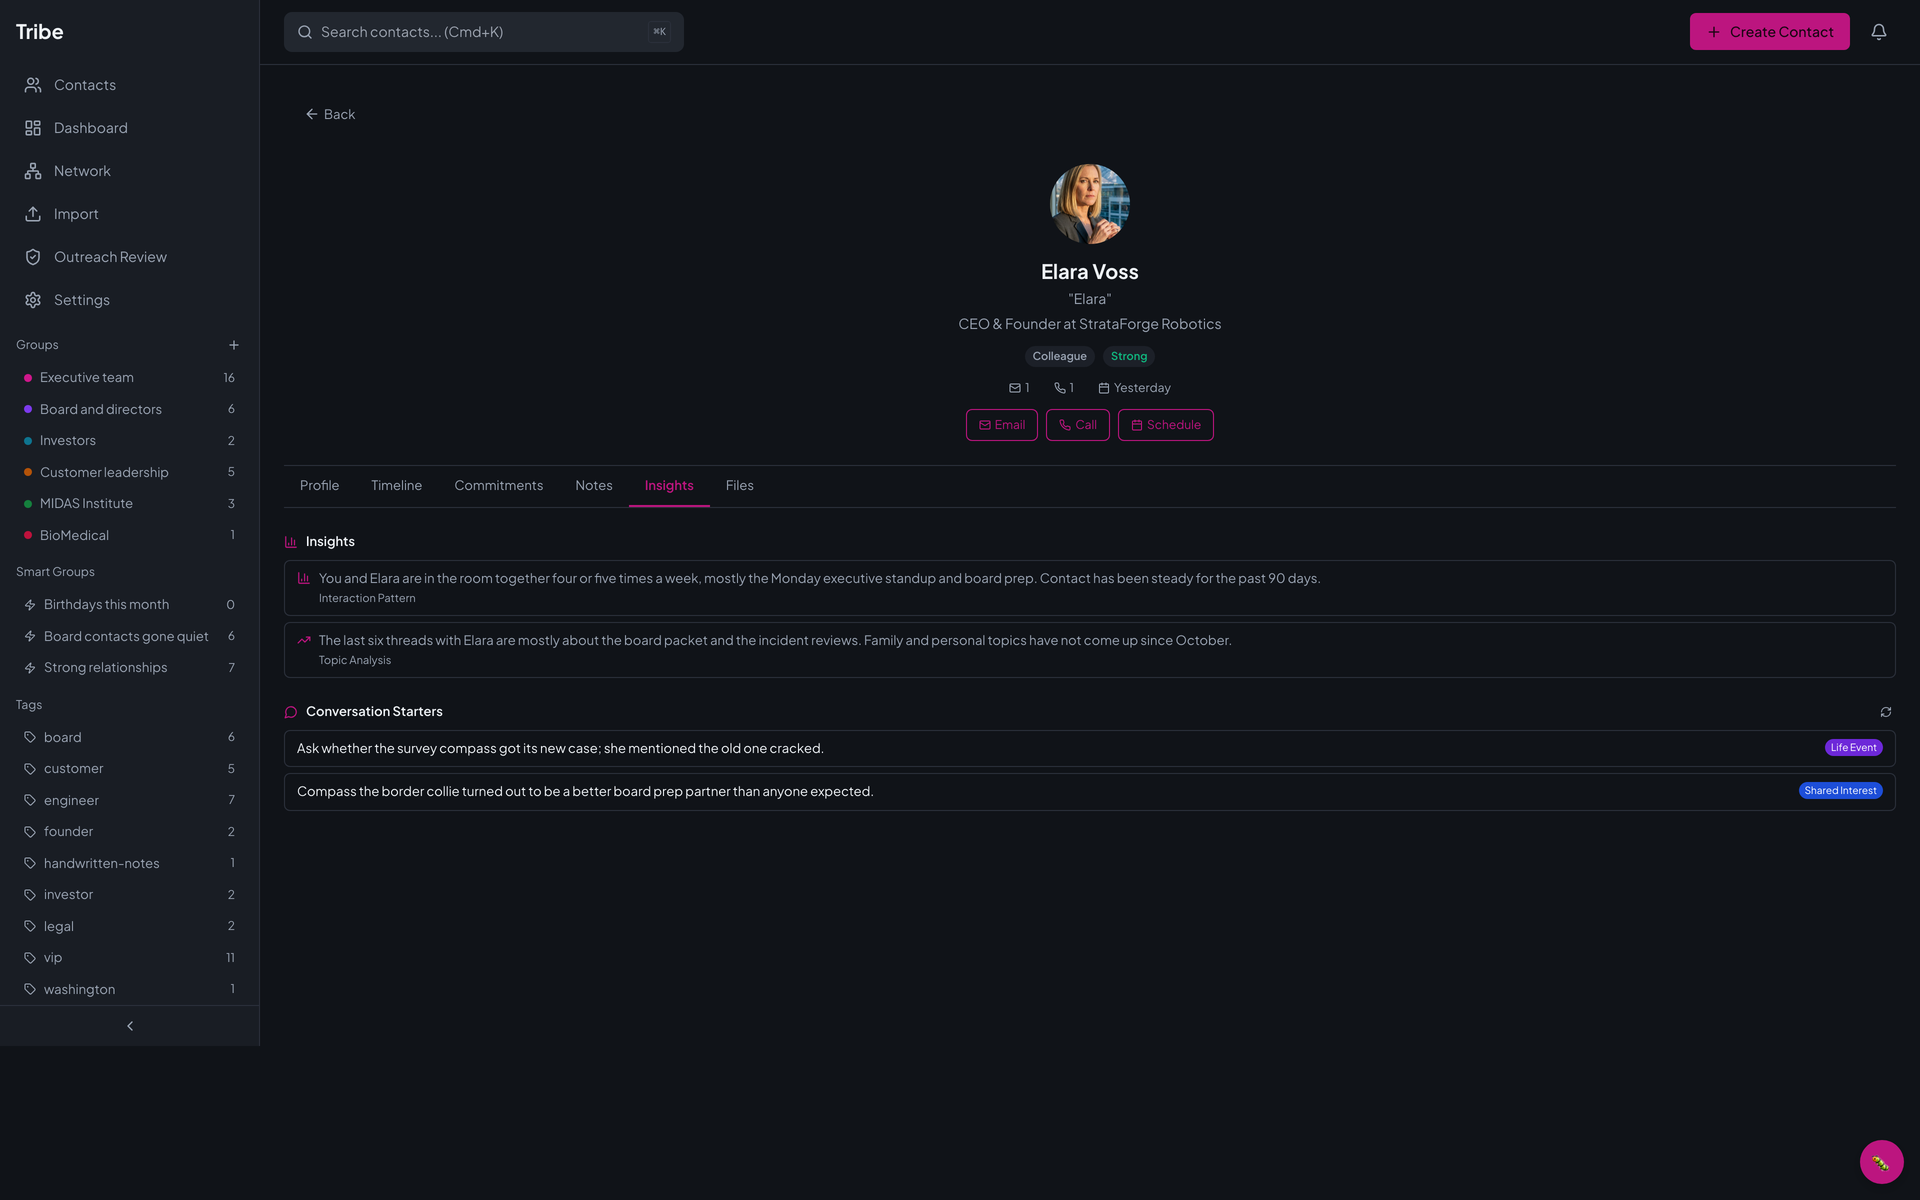
Task: Open Outreach Review
Action: 130,257
